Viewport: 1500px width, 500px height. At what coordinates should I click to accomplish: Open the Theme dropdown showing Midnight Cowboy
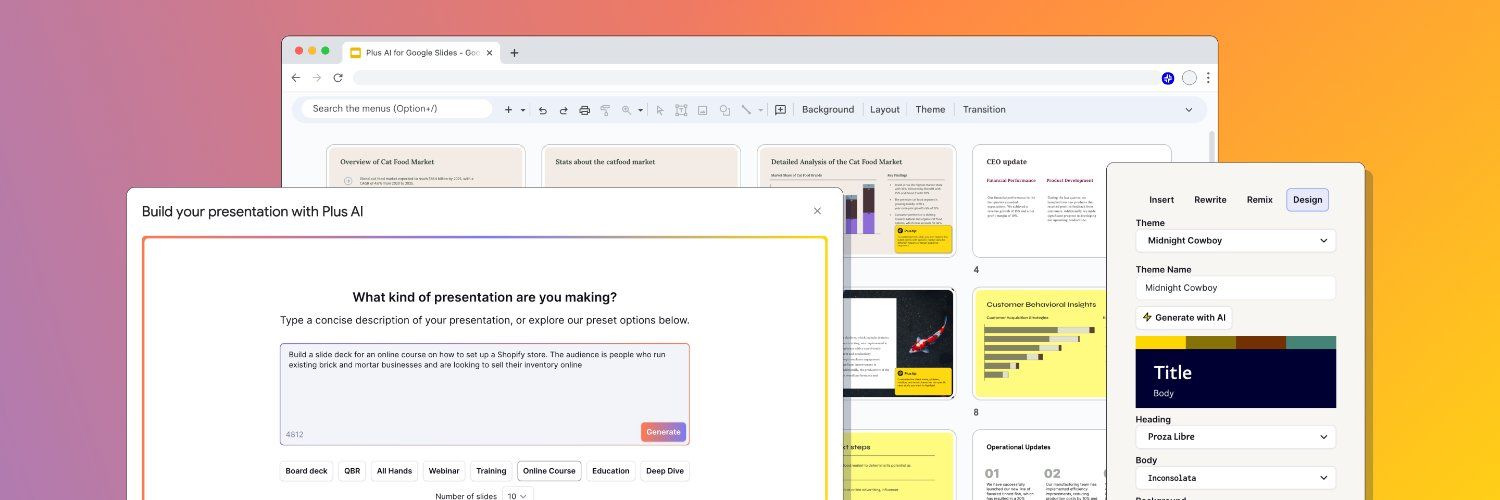tap(1236, 241)
